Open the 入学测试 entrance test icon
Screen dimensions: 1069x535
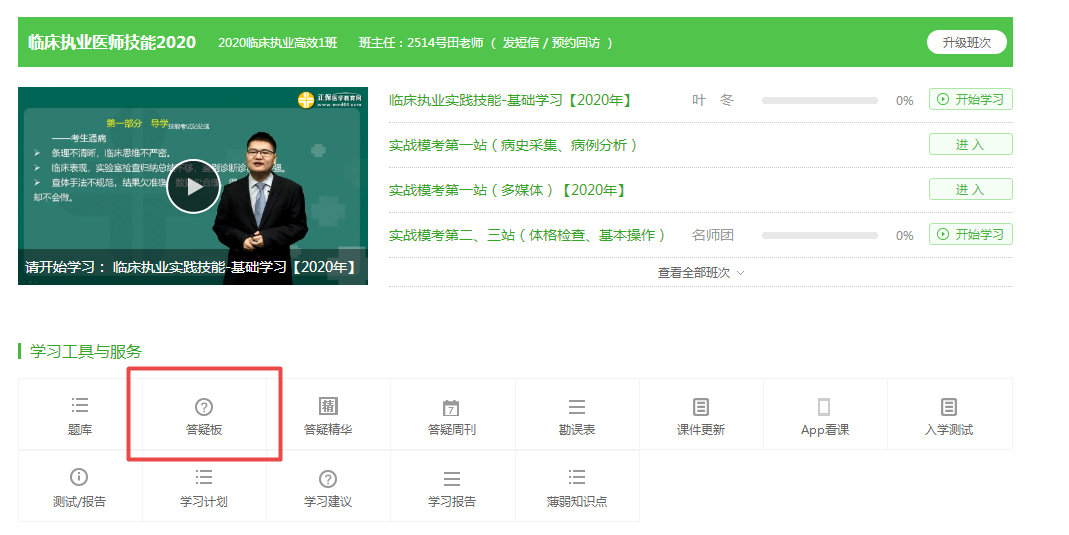point(949,407)
